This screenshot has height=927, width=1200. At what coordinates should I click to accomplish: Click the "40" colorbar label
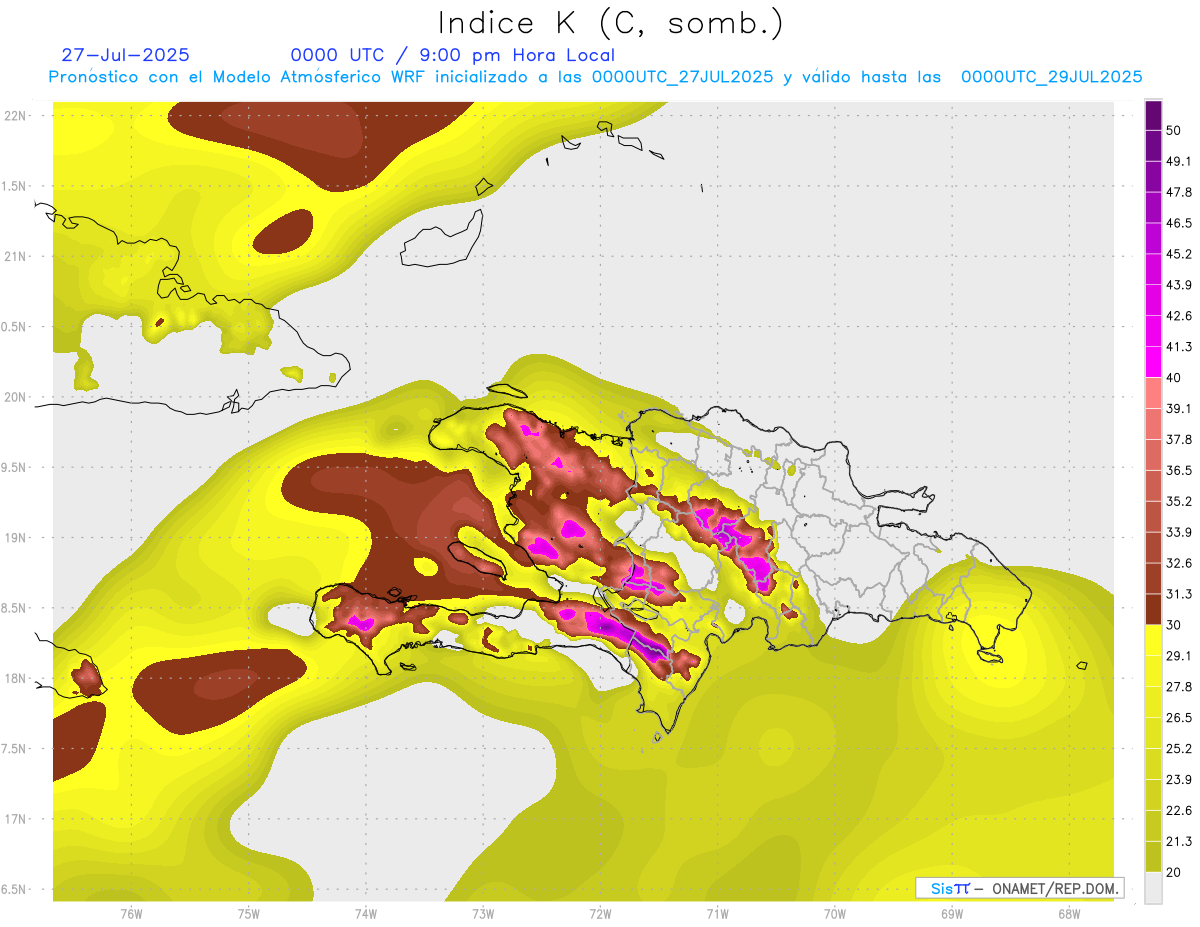[x=1176, y=378]
